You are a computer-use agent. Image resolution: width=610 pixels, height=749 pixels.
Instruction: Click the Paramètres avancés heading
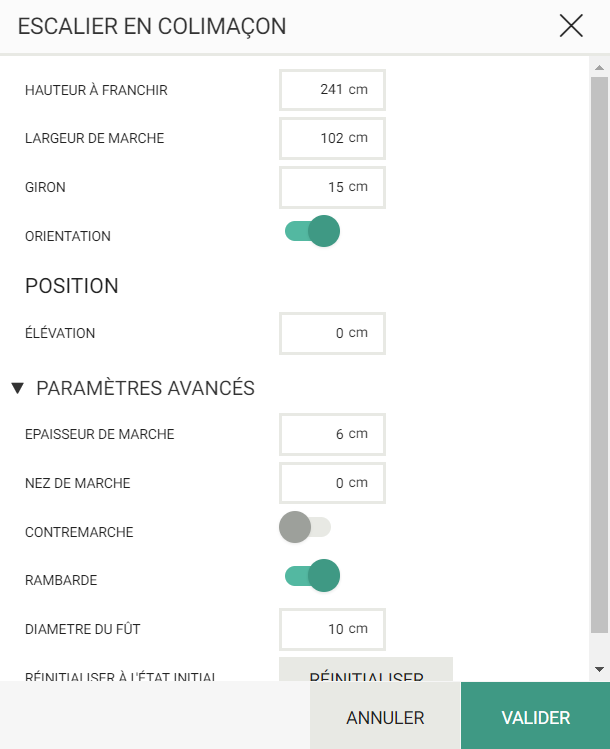145,388
